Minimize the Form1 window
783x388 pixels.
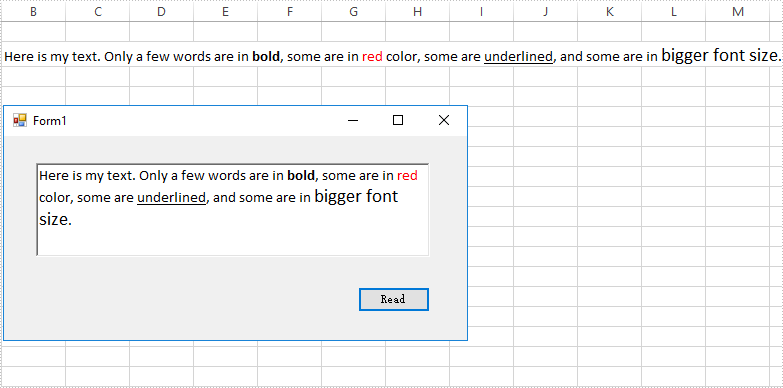click(353, 120)
